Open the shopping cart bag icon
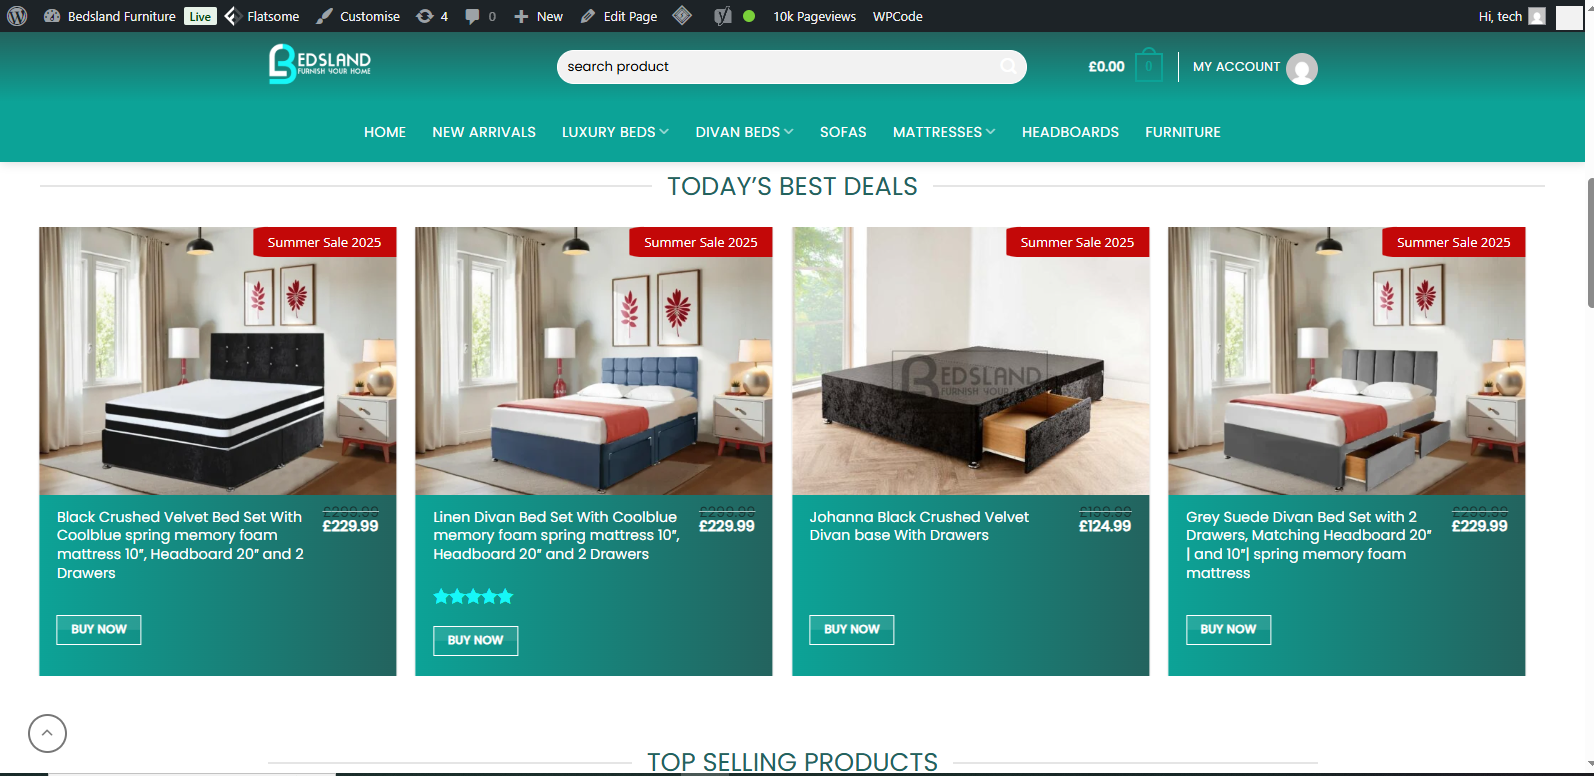The width and height of the screenshot is (1594, 776). (x=1149, y=66)
